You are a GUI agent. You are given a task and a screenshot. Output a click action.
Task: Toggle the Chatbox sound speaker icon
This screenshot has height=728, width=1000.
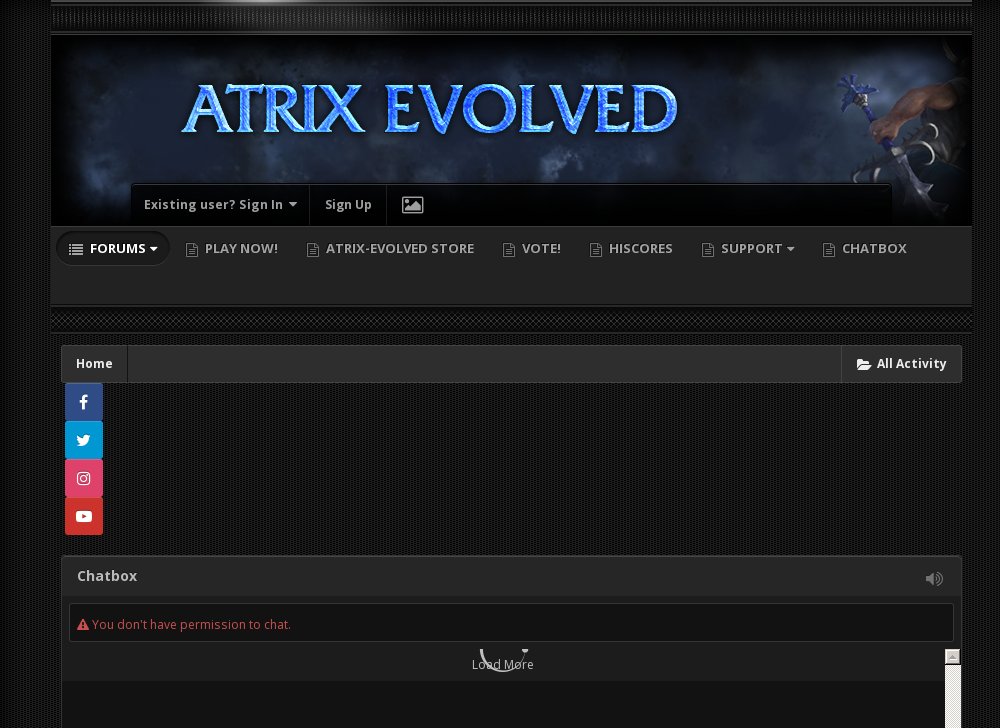point(934,578)
